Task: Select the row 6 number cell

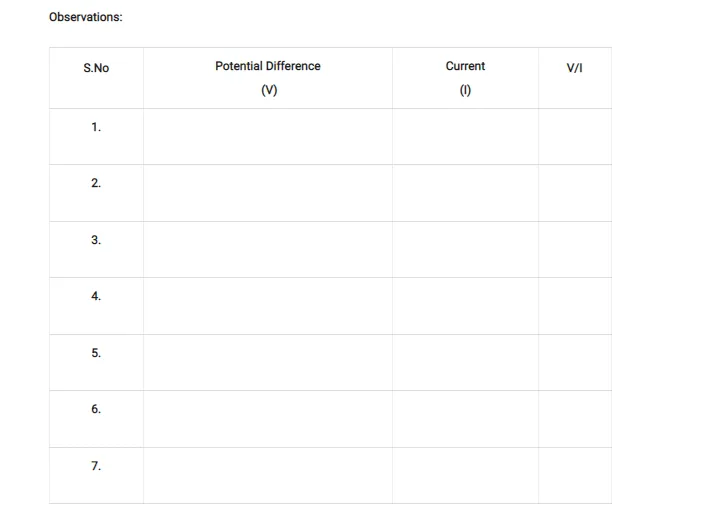Action: click(x=96, y=409)
